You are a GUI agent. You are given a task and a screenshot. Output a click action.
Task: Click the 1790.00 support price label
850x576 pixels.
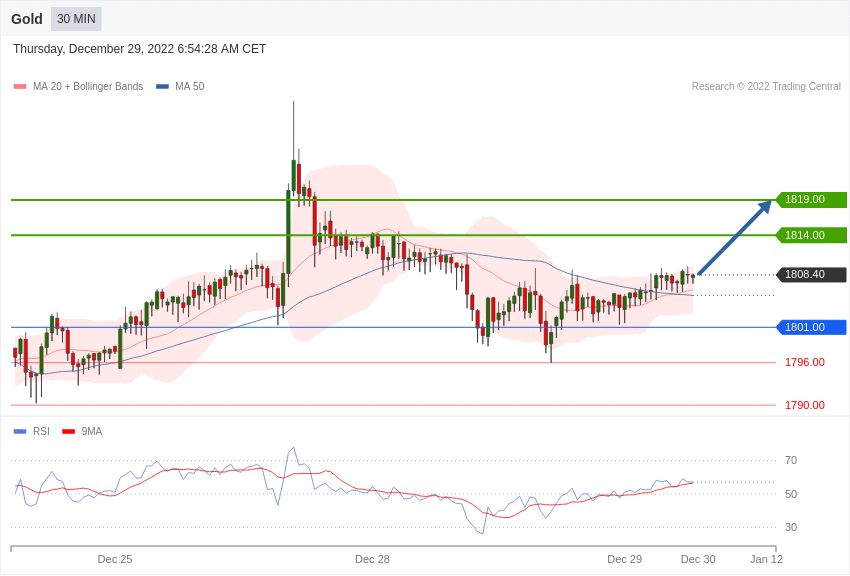pos(805,405)
